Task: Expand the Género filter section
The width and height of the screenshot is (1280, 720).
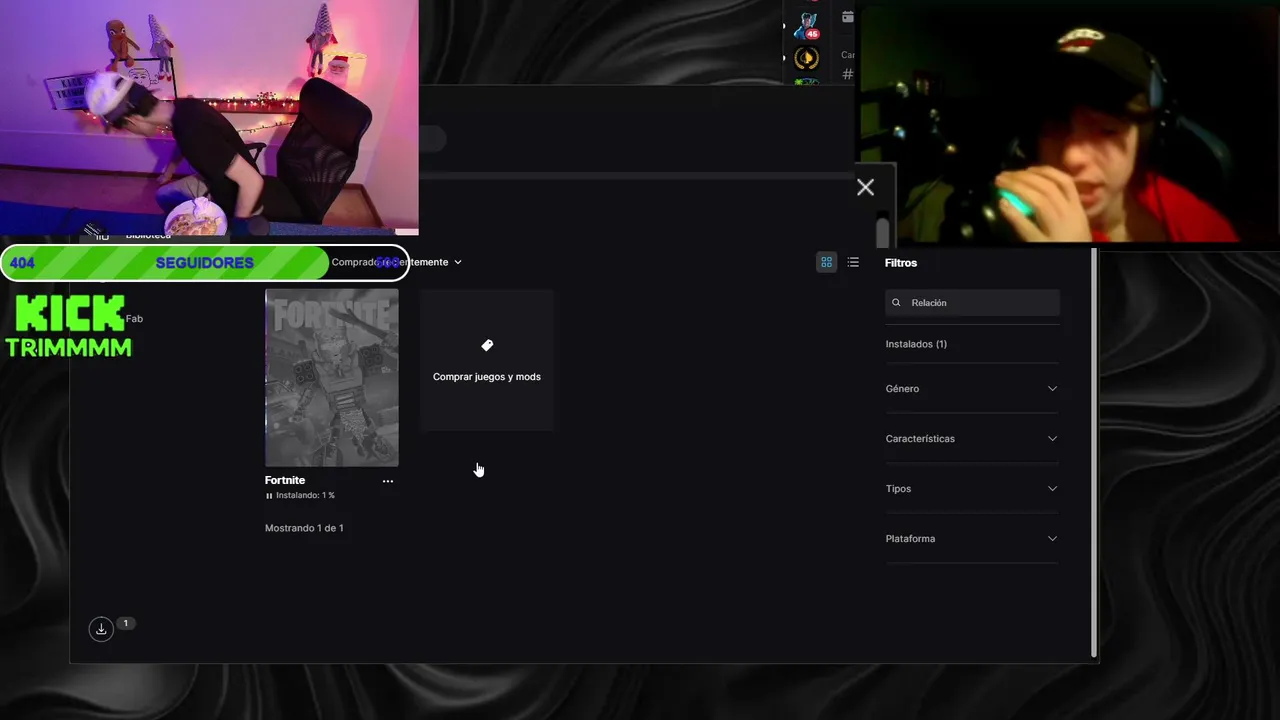Action: click(971, 388)
